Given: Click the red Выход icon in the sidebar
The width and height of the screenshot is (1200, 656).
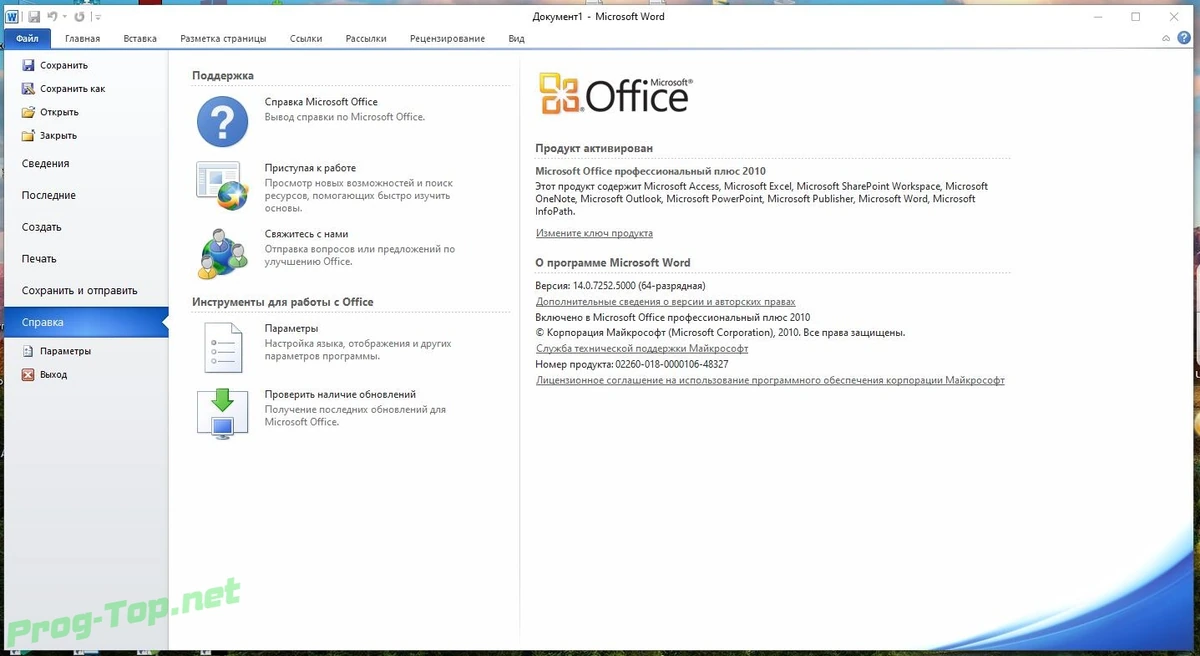Looking at the screenshot, I should coord(29,374).
